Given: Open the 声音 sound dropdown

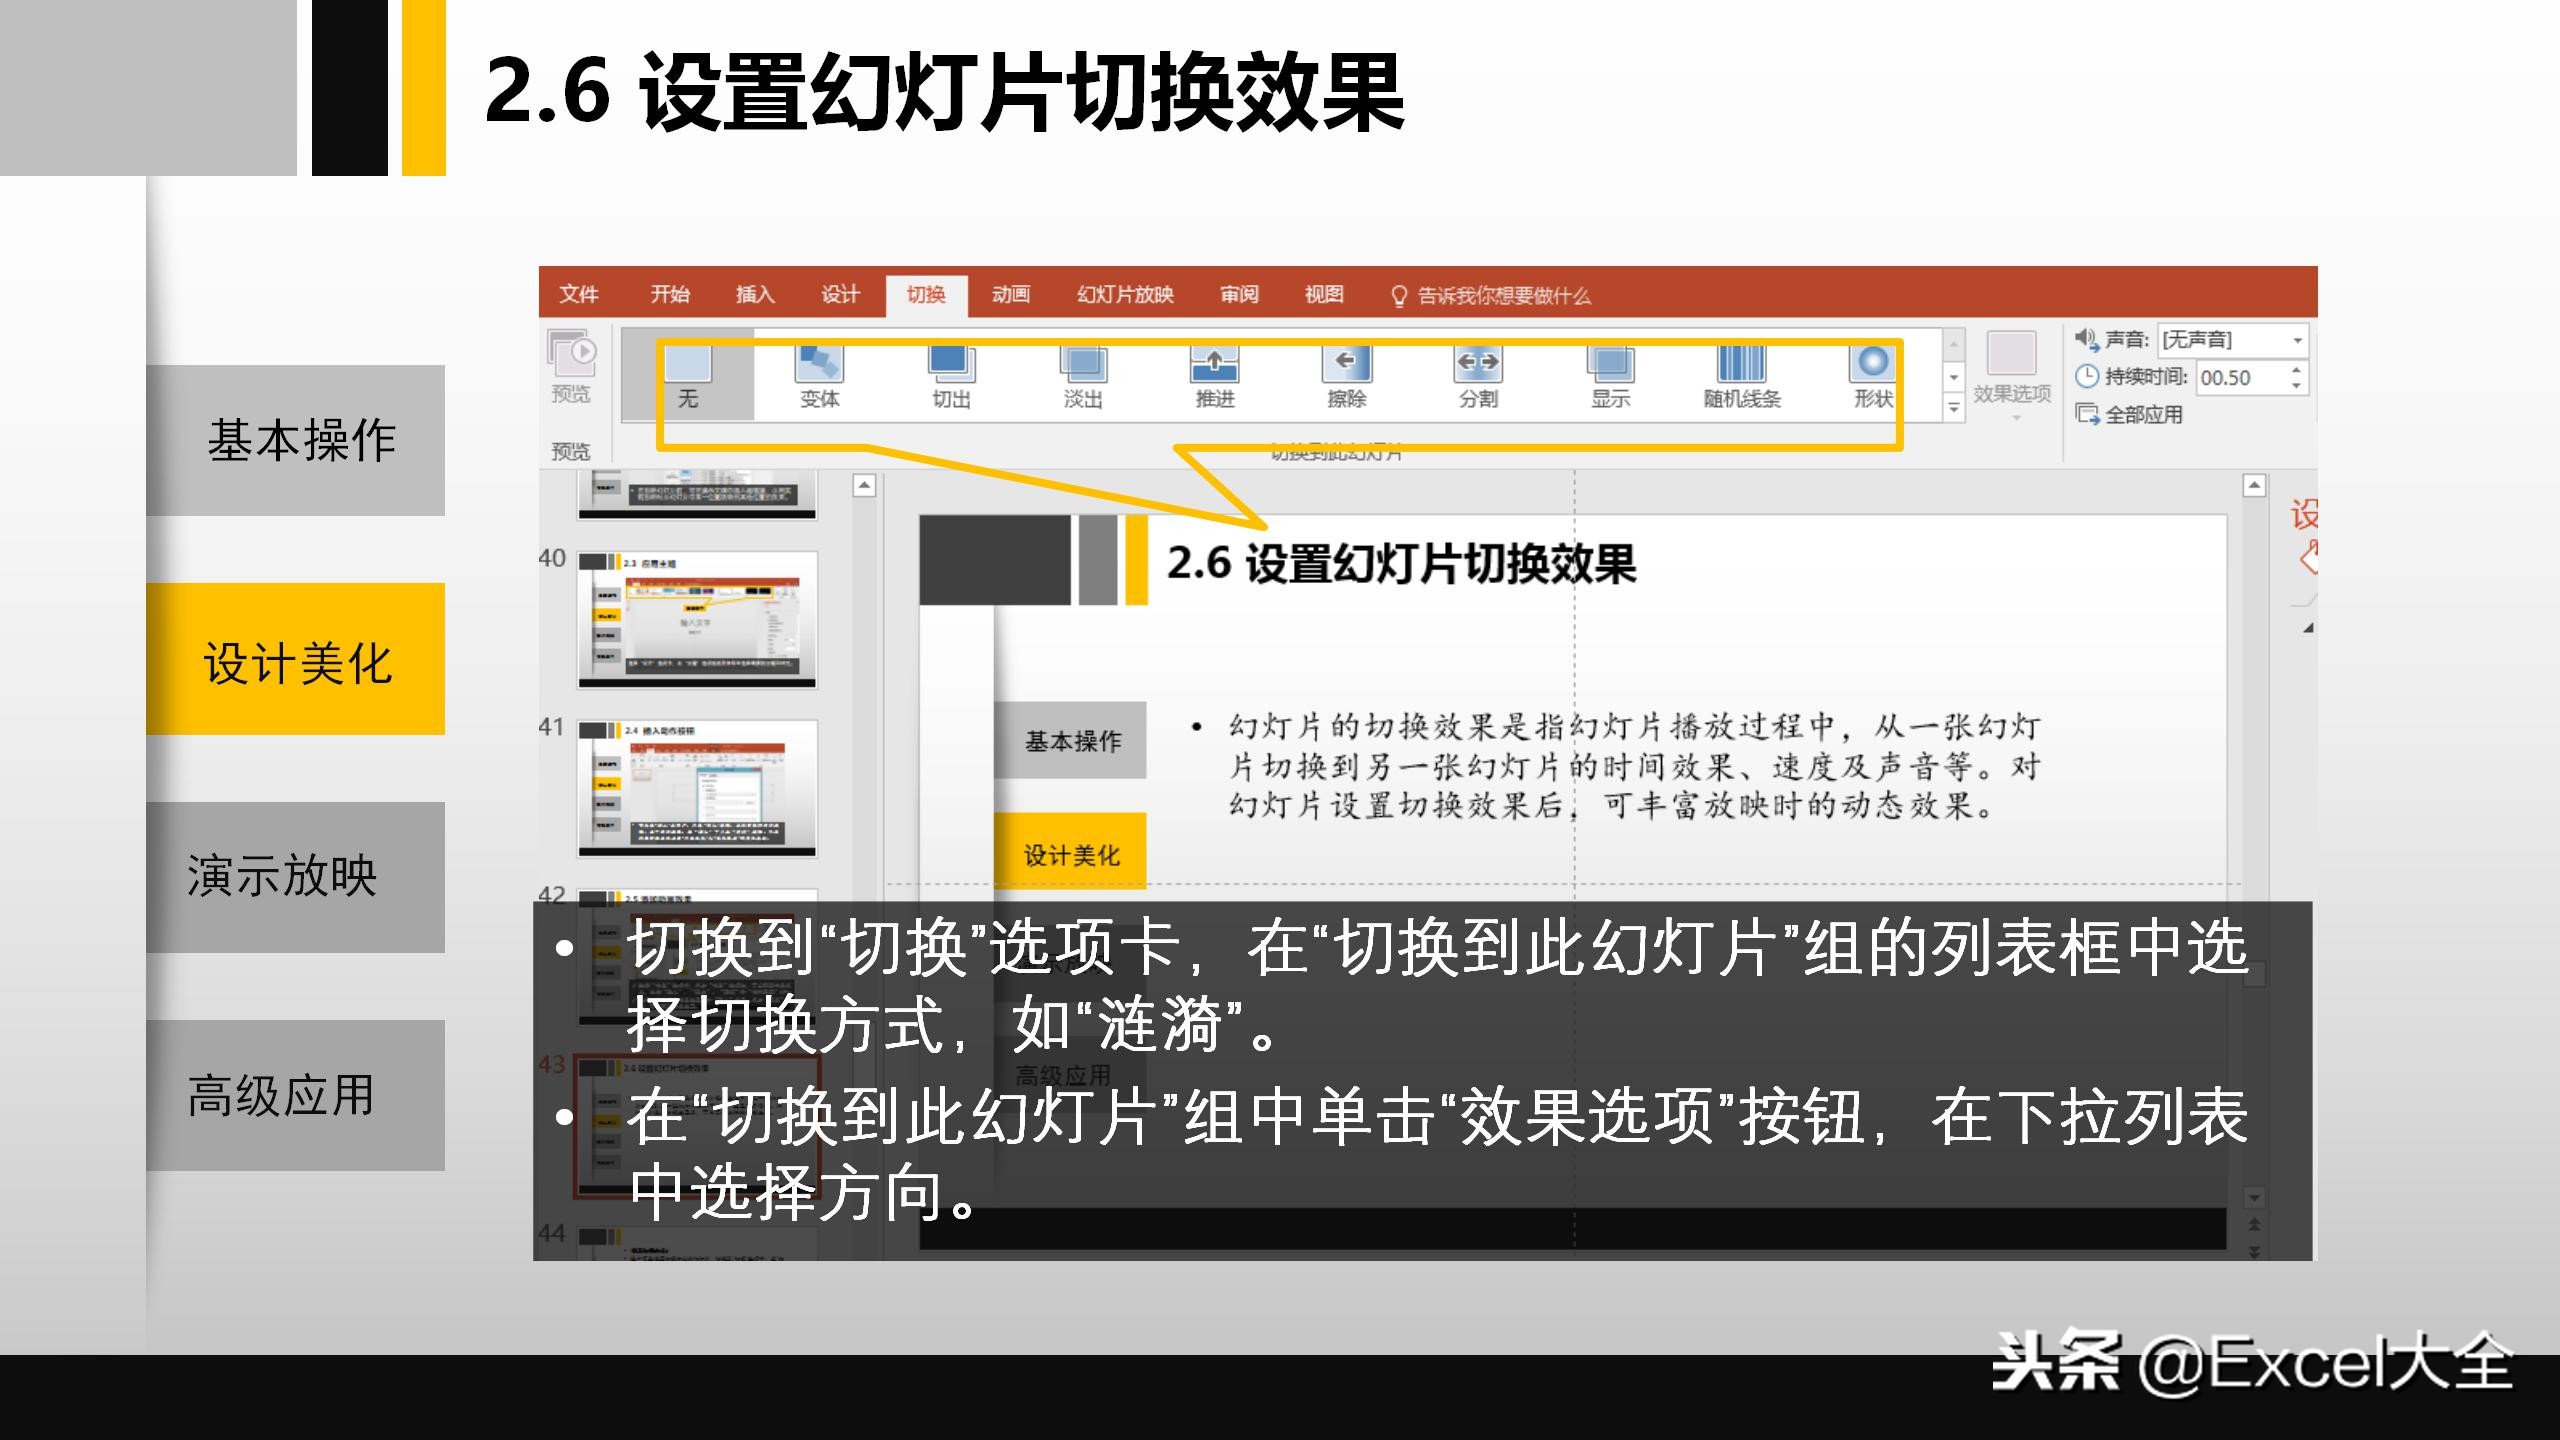Looking at the screenshot, I should pyautogui.click(x=2297, y=340).
